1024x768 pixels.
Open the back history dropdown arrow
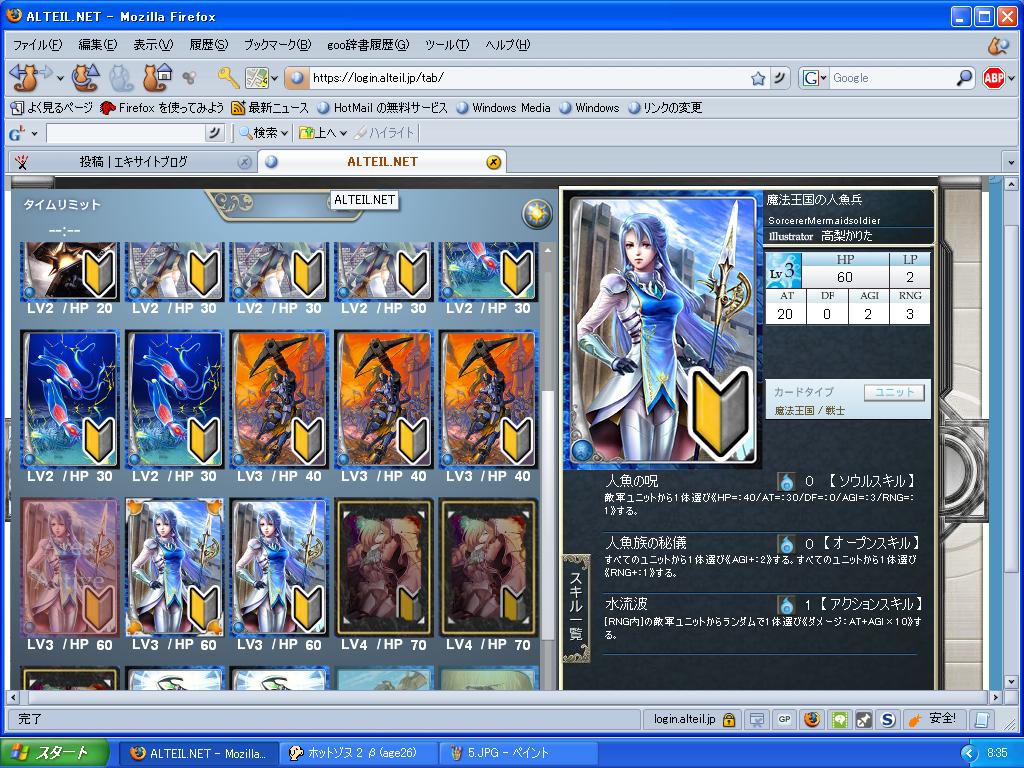coord(60,78)
